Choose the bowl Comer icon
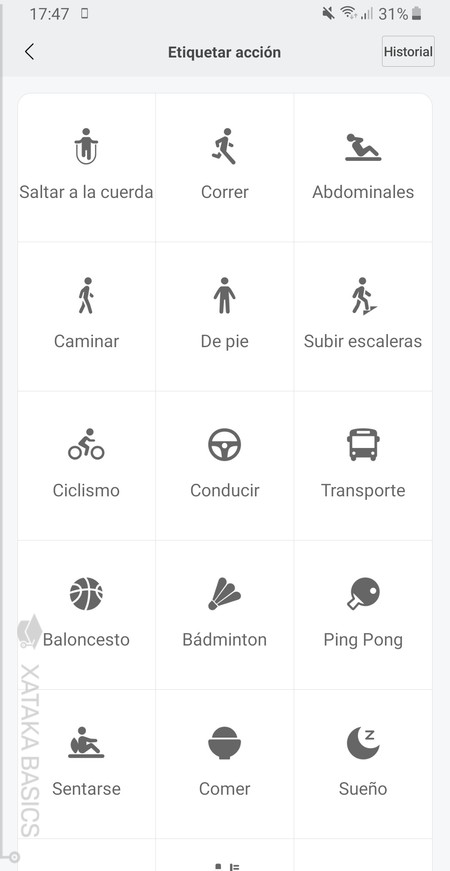This screenshot has width=450, height=871. (224, 743)
